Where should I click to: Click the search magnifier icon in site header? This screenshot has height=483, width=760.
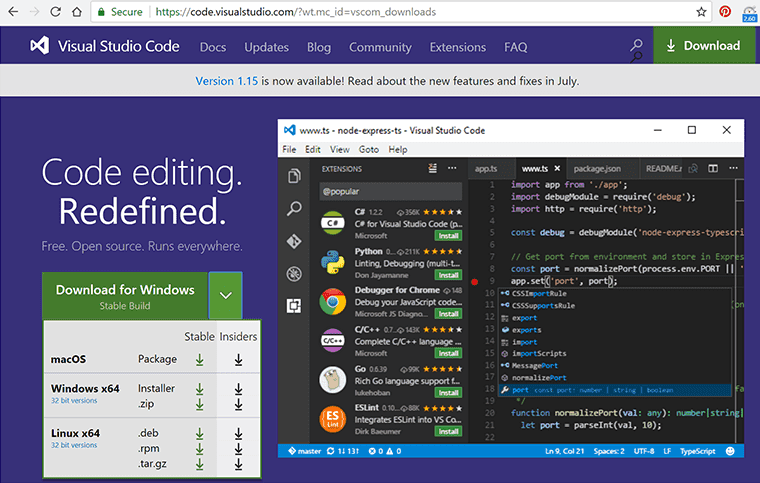636,46
